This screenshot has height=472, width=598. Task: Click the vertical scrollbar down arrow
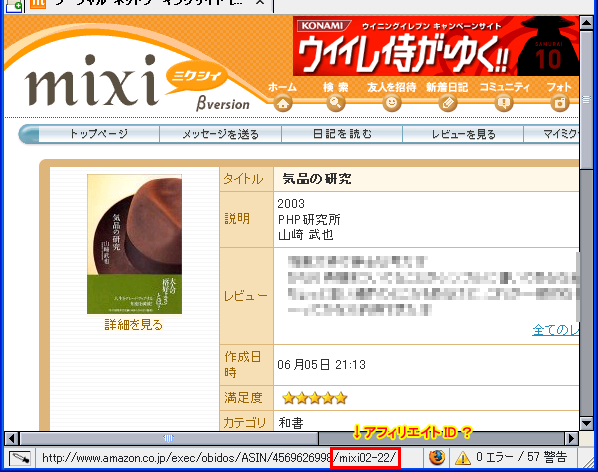(x=586, y=422)
